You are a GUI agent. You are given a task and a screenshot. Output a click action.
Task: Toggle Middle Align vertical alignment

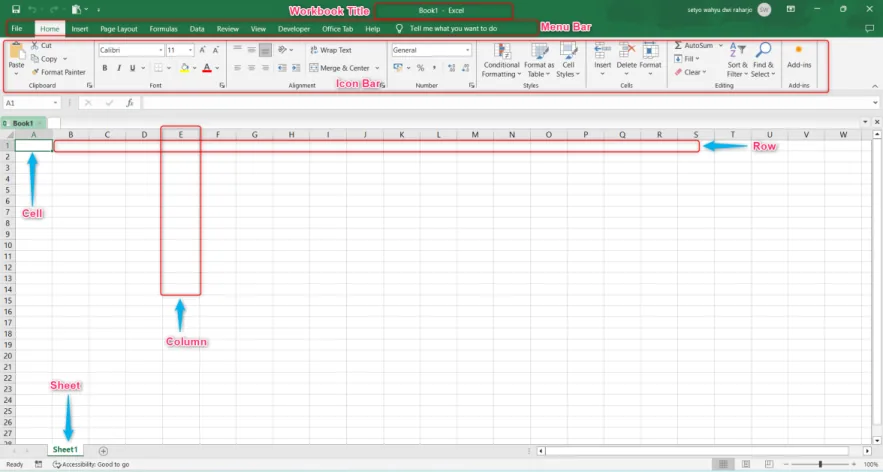251,50
